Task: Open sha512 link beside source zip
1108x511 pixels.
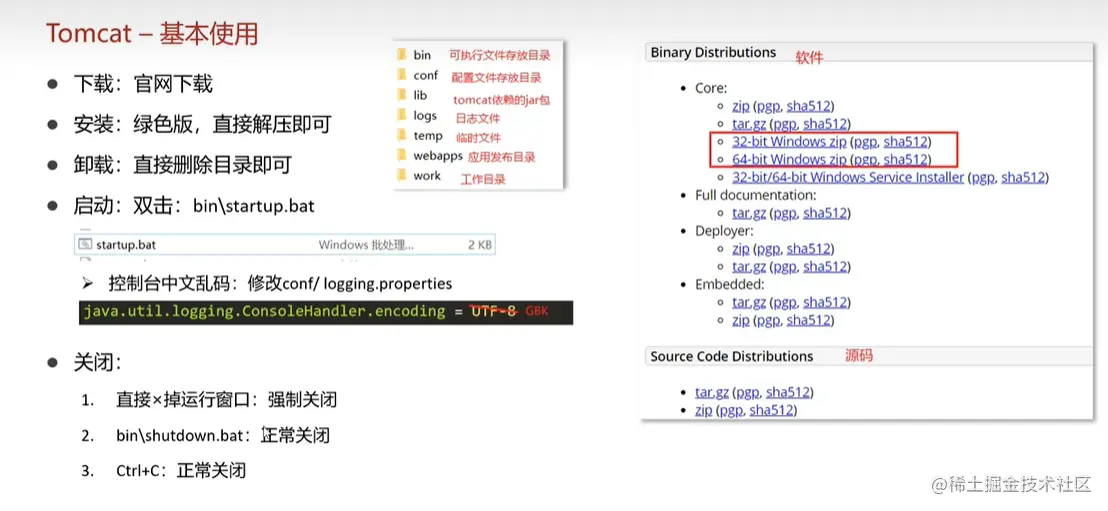Action: tap(771, 410)
